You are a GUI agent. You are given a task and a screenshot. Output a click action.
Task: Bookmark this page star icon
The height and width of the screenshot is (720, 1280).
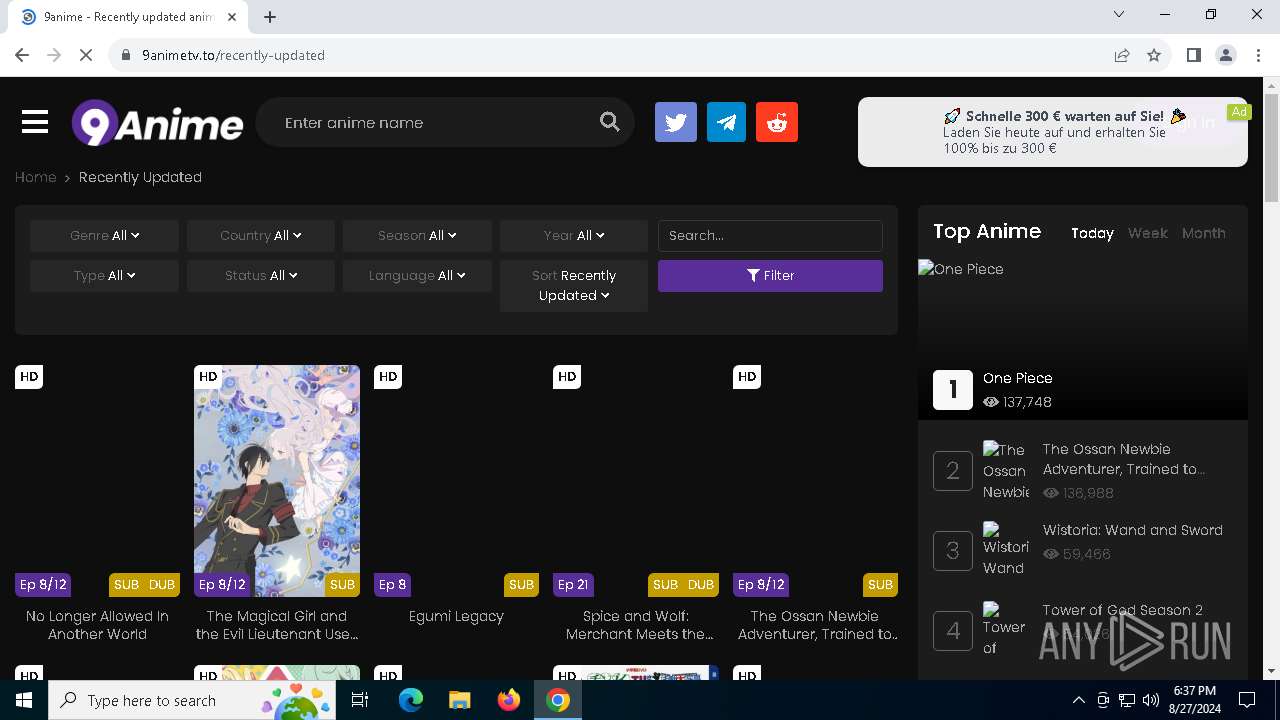pyautogui.click(x=1154, y=55)
